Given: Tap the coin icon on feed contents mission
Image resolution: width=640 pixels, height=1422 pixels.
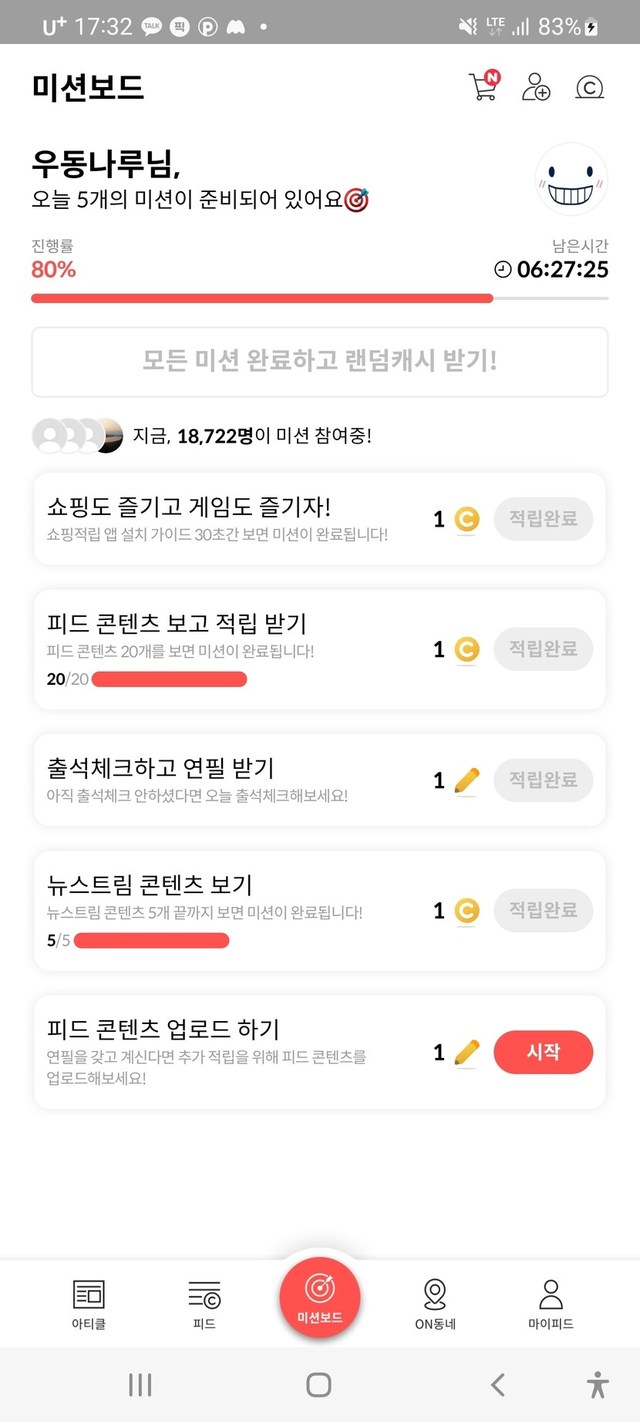Looking at the screenshot, I should coord(466,651).
